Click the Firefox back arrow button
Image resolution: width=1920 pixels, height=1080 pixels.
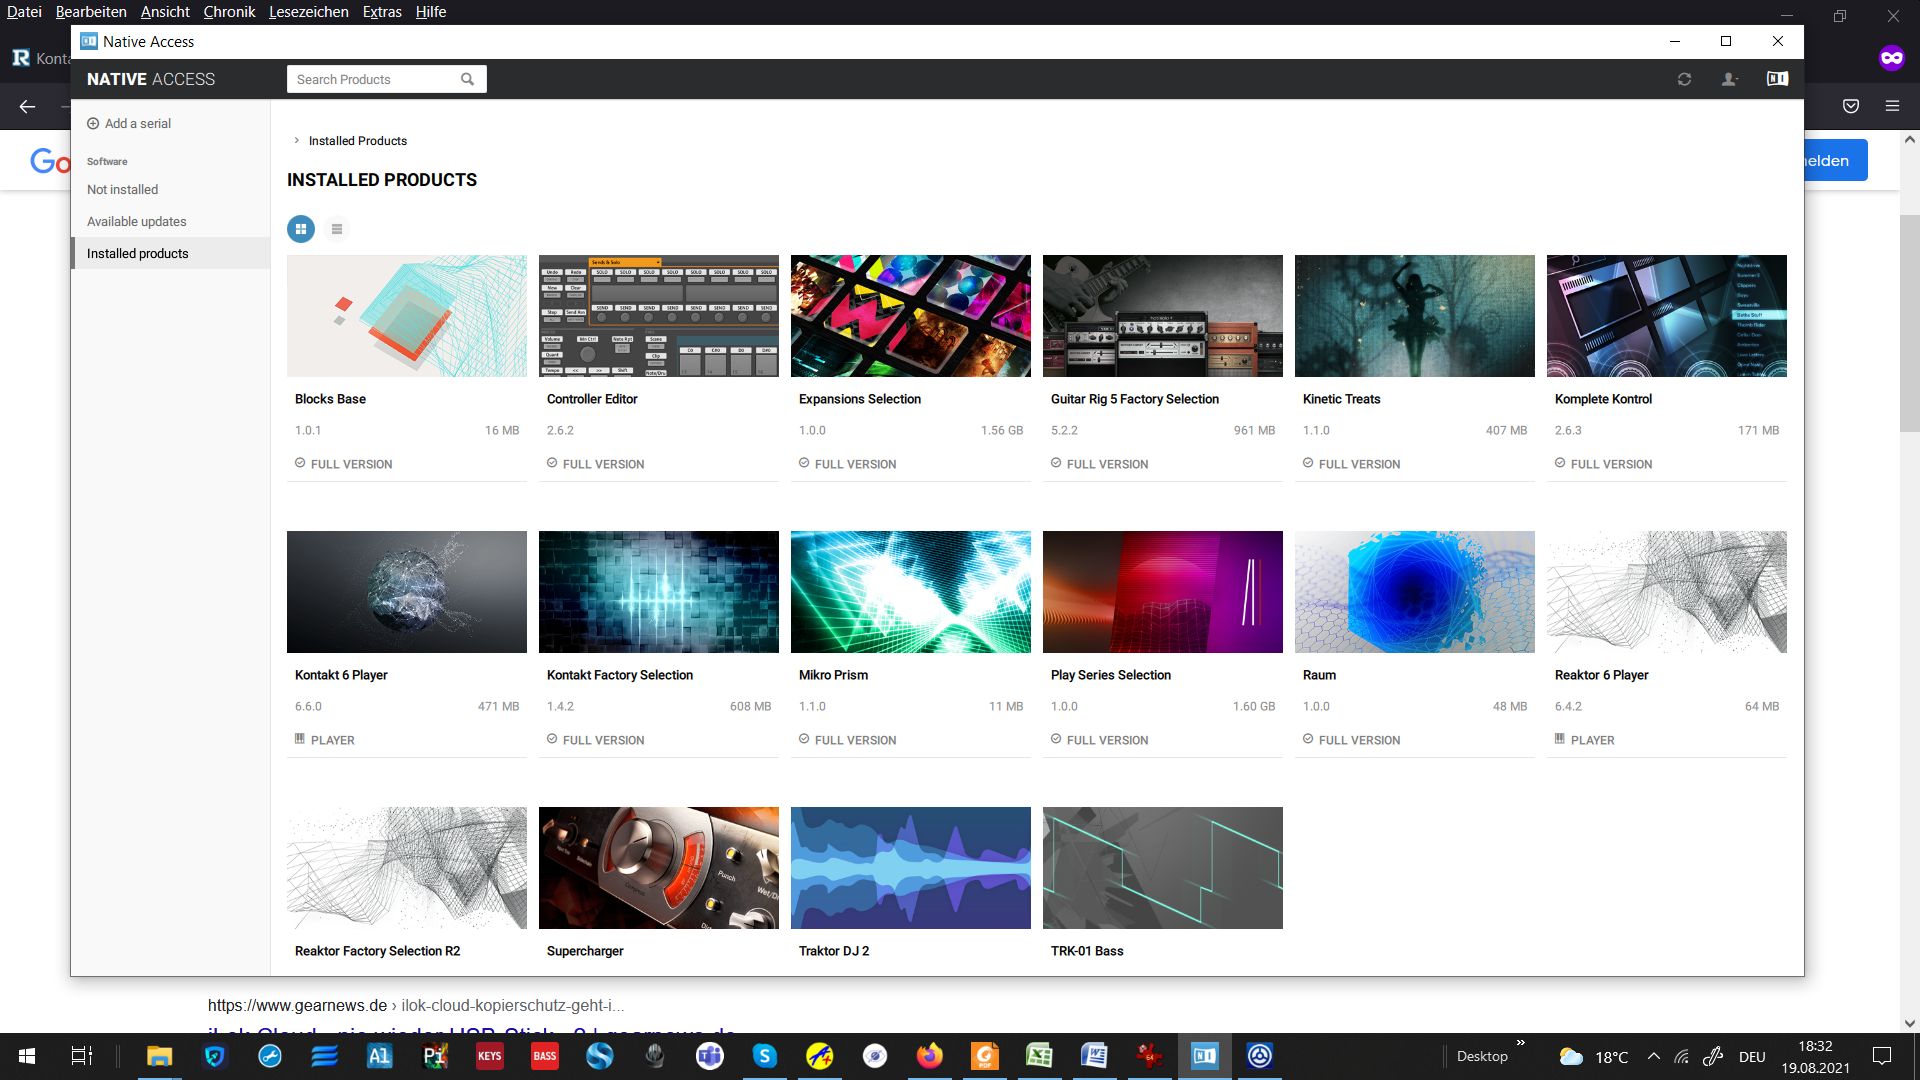(27, 106)
